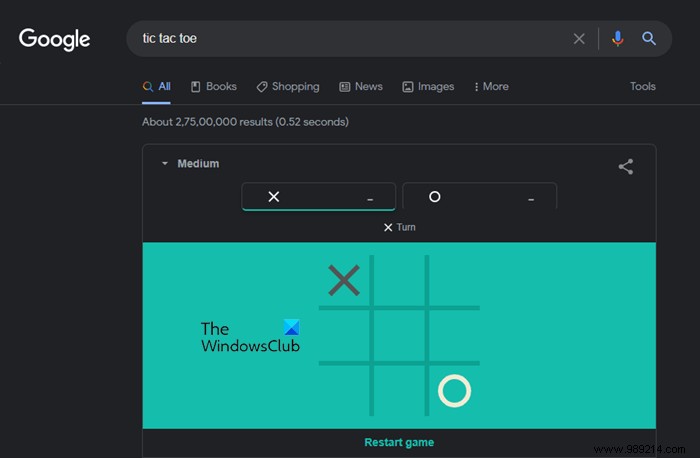
Task: Place a mark in the bottom-middle board cell
Action: coord(399,391)
